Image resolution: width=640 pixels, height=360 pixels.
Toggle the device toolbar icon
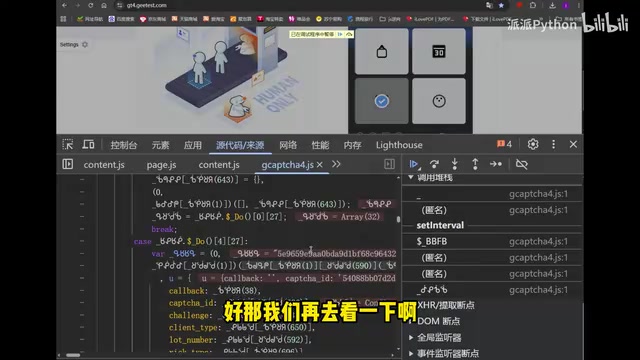pyautogui.click(x=88, y=144)
